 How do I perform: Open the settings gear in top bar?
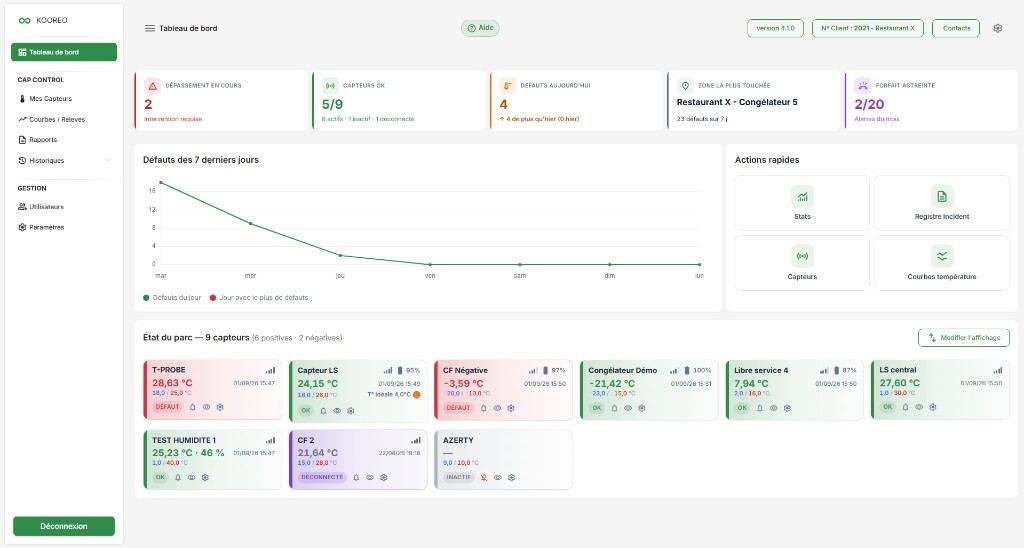tap(997, 28)
